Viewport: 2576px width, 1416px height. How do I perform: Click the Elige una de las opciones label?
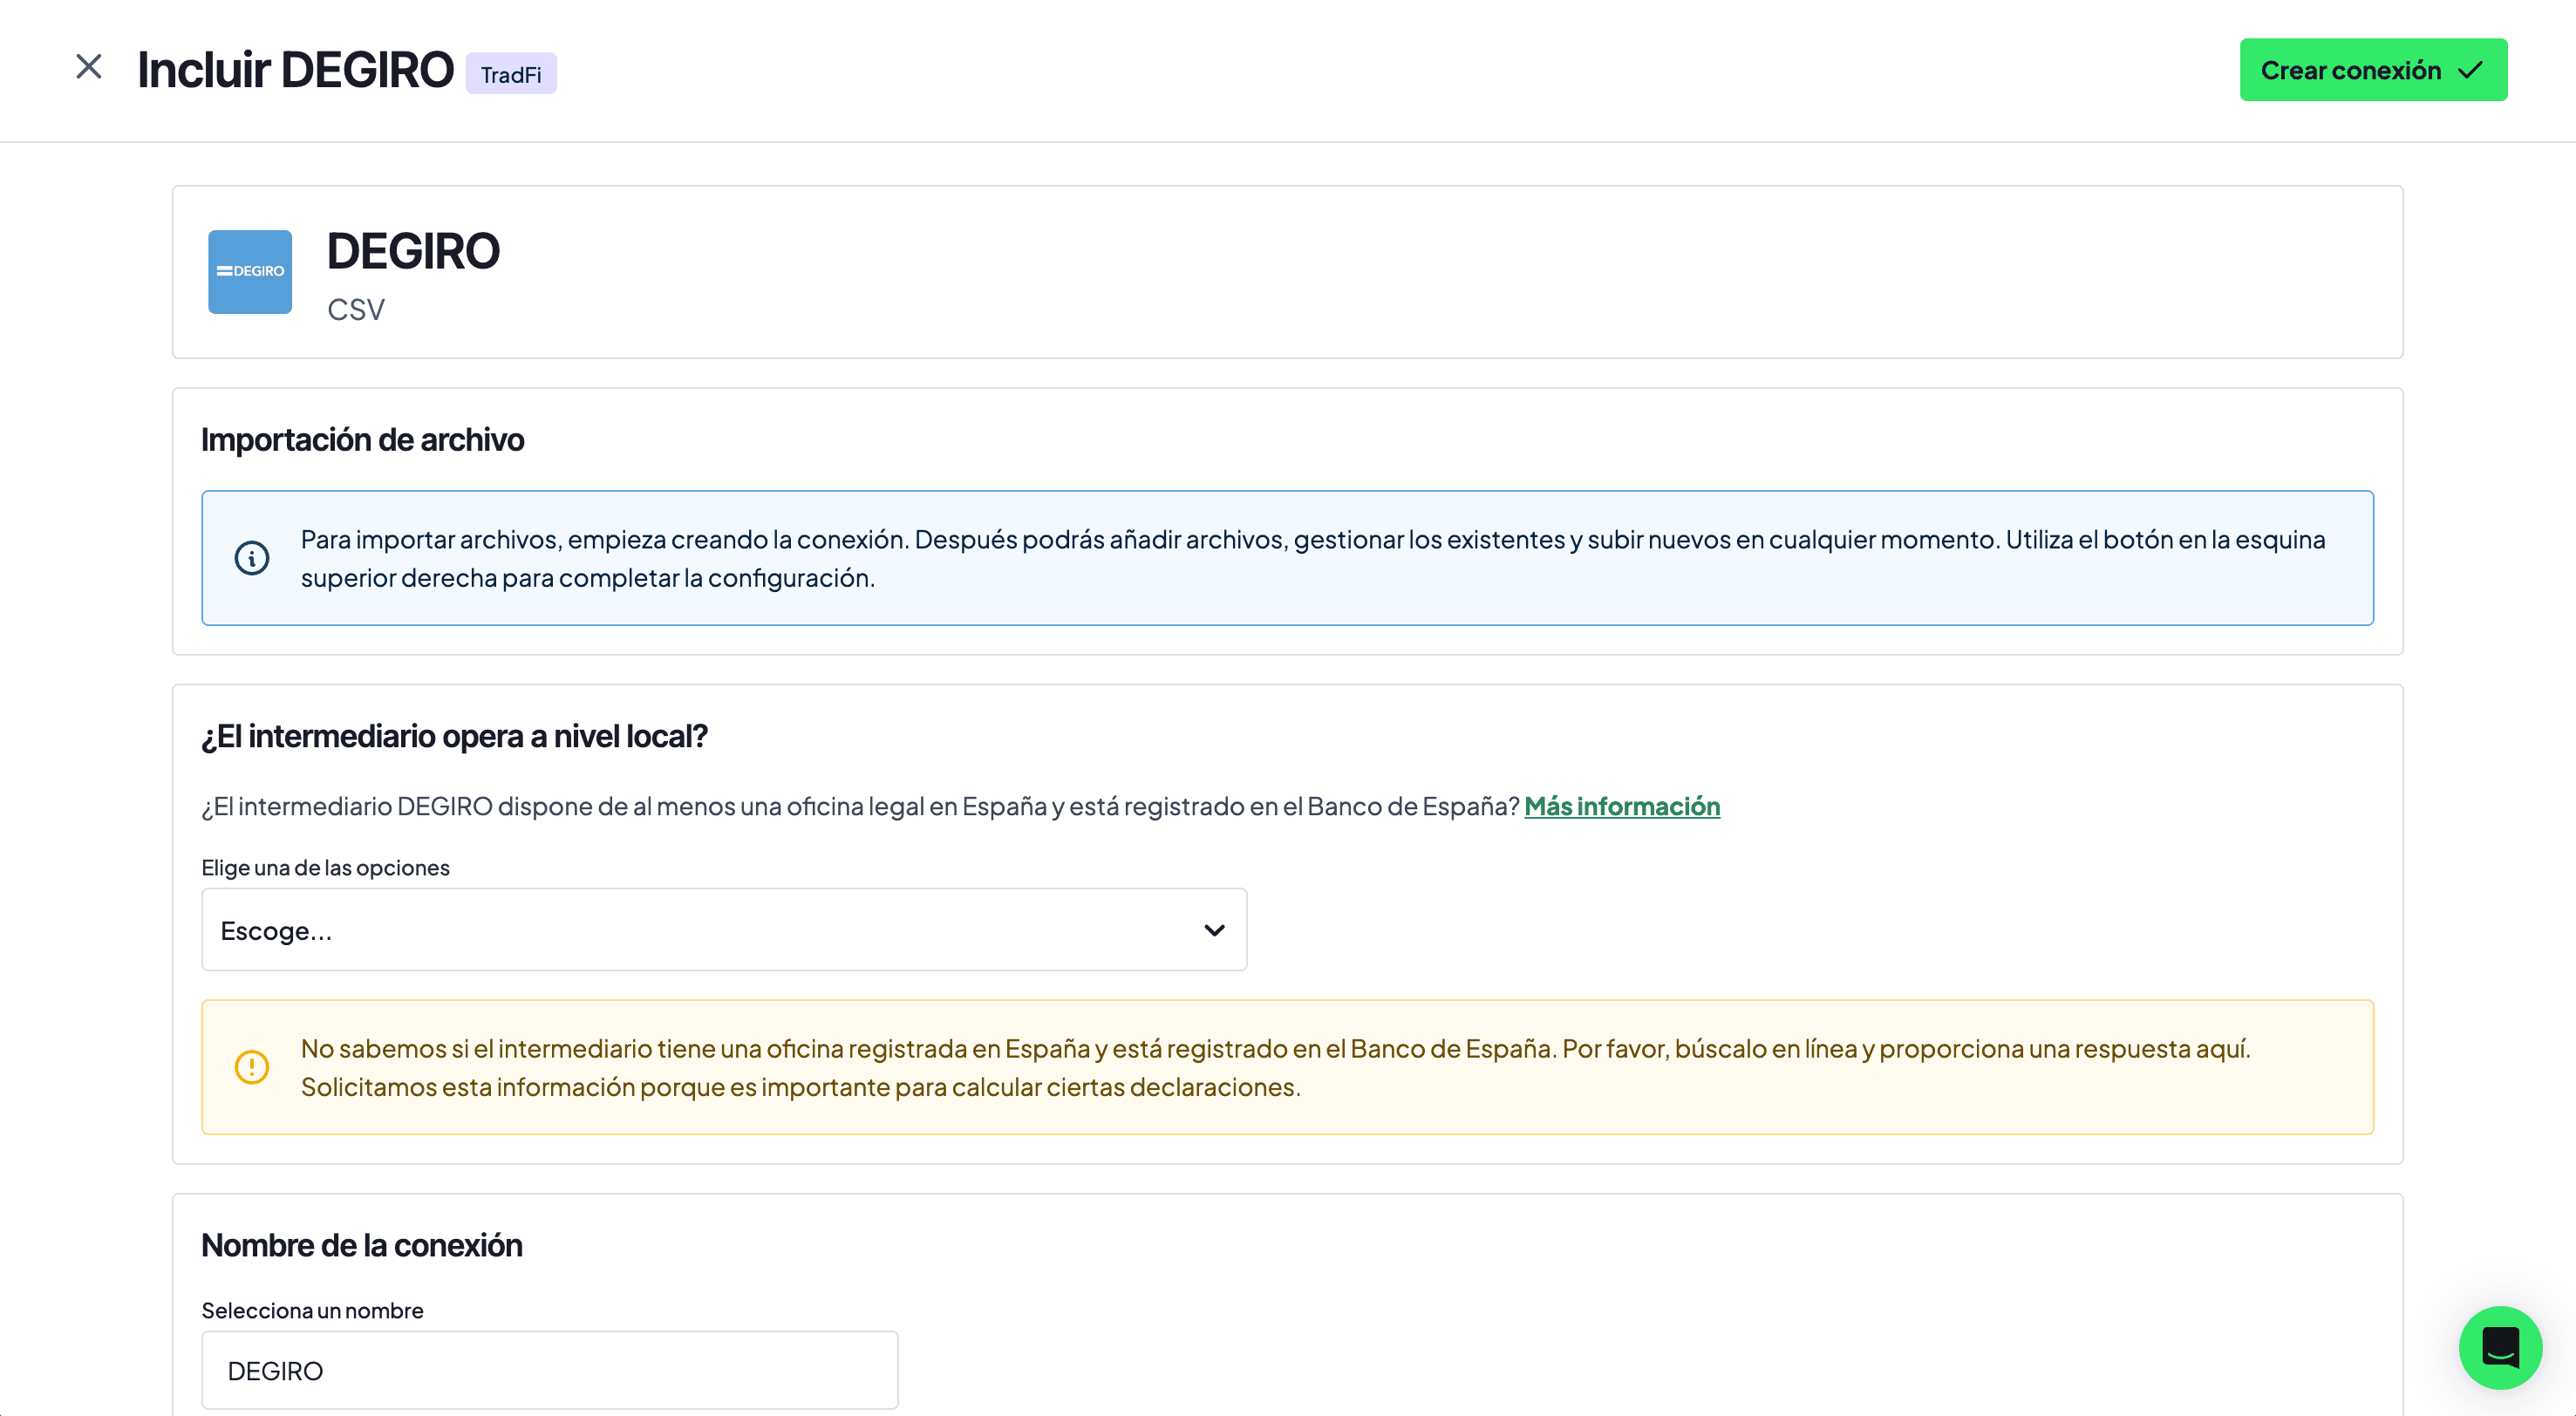click(326, 867)
